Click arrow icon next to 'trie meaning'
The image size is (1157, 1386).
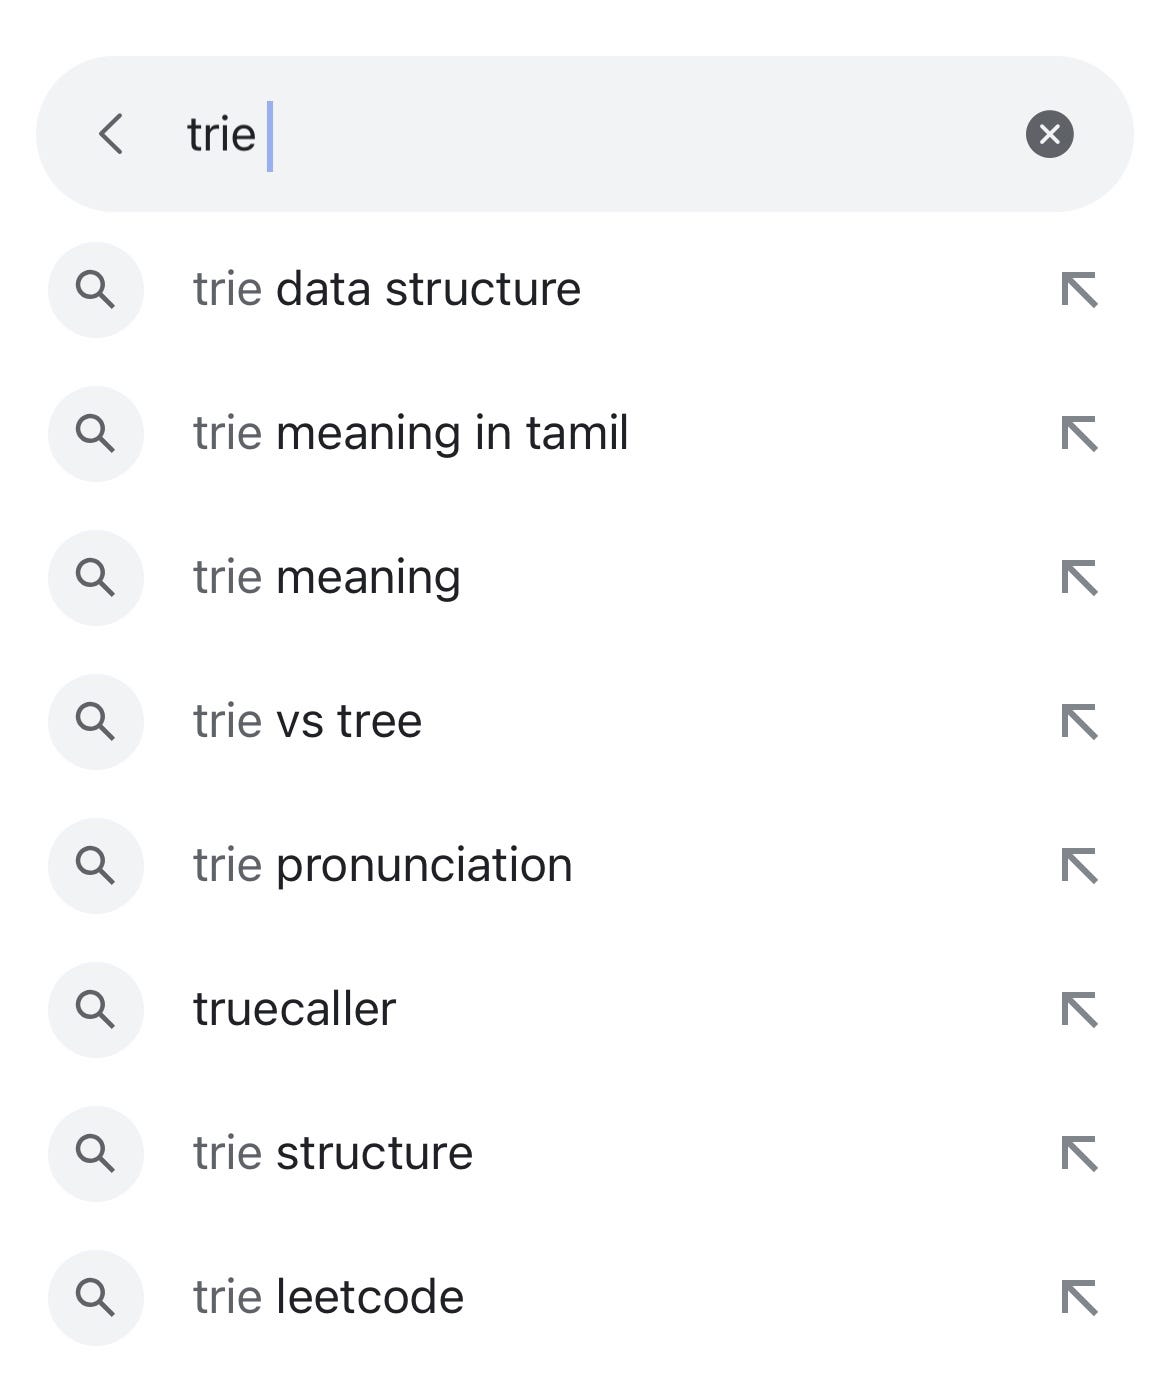[x=1079, y=578]
